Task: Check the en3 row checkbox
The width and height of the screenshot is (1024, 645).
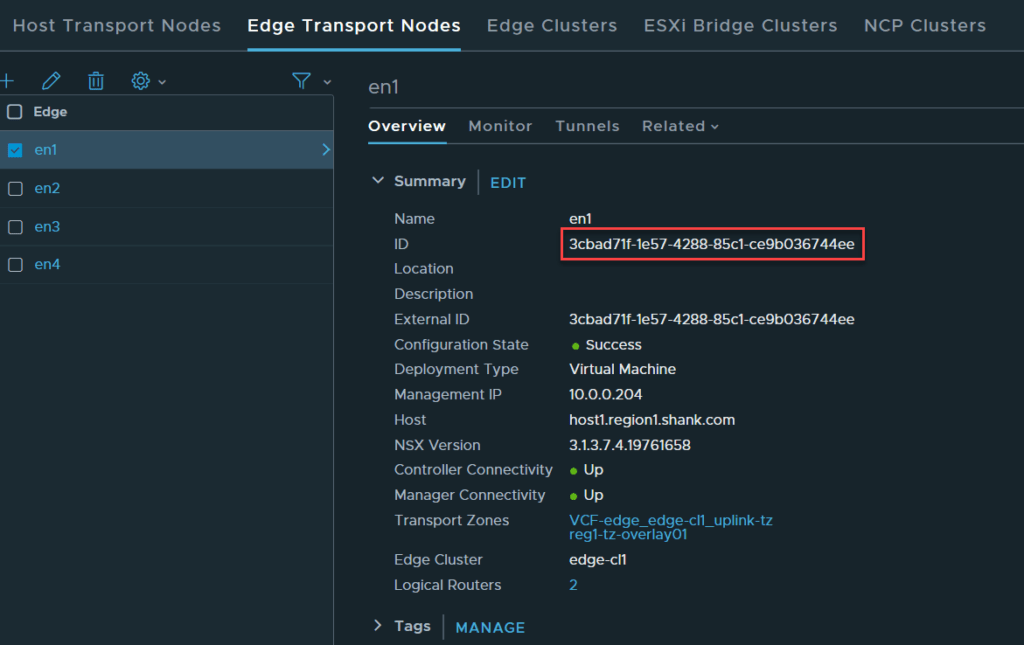Action: tap(15, 227)
